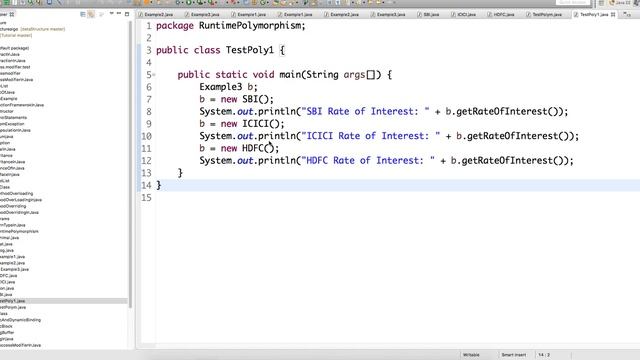Select the MethodOverloading package in the tree

(x=17, y=193)
